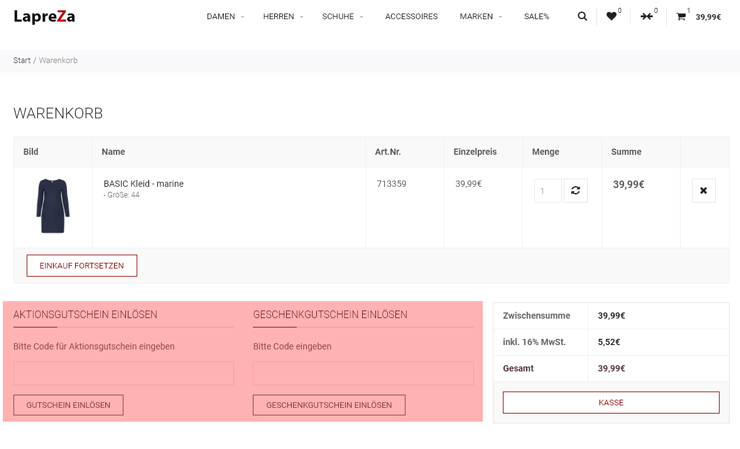The image size is (740, 449).
Task: Open the shopping cart icon in header
Action: tap(681, 17)
